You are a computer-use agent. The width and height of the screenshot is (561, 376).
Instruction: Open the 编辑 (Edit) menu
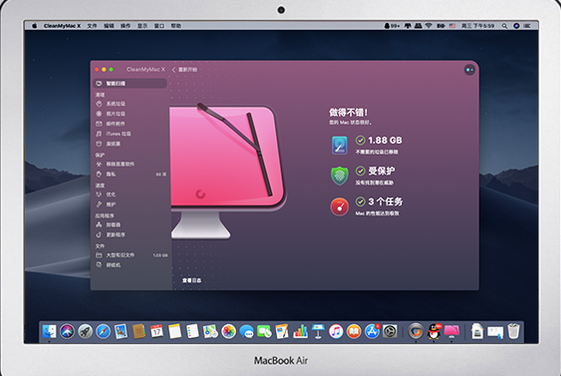(109, 26)
